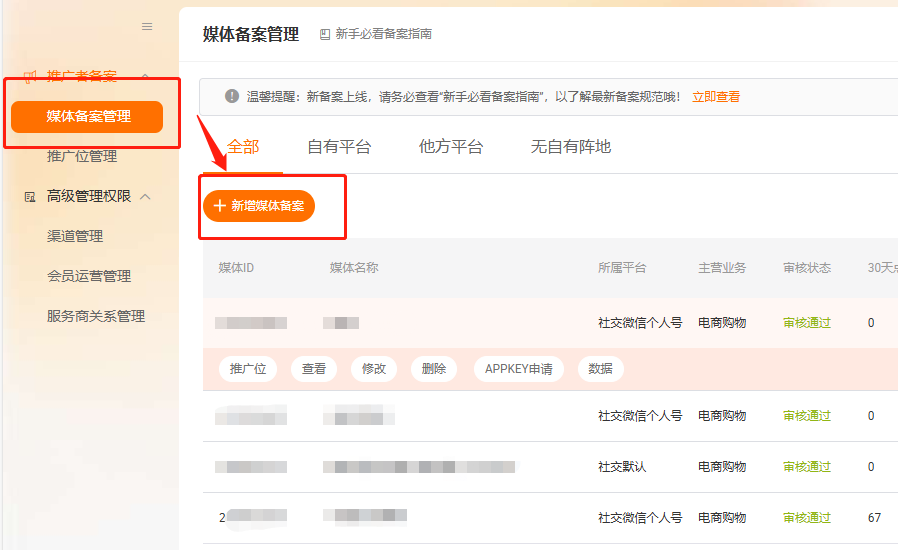
Task: Open 服务商关系管理 sidebar item
Action: [96, 316]
